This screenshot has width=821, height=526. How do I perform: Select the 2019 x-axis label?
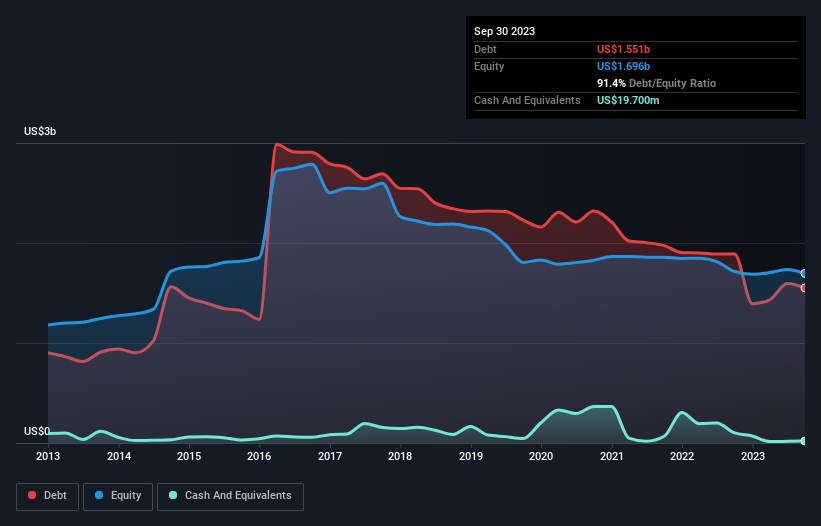coord(471,456)
